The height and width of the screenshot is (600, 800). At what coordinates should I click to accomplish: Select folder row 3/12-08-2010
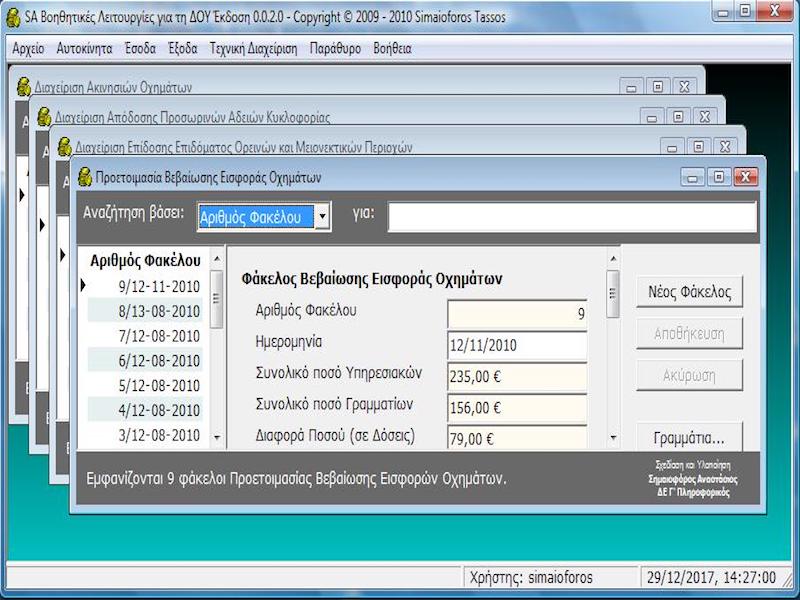point(145,435)
